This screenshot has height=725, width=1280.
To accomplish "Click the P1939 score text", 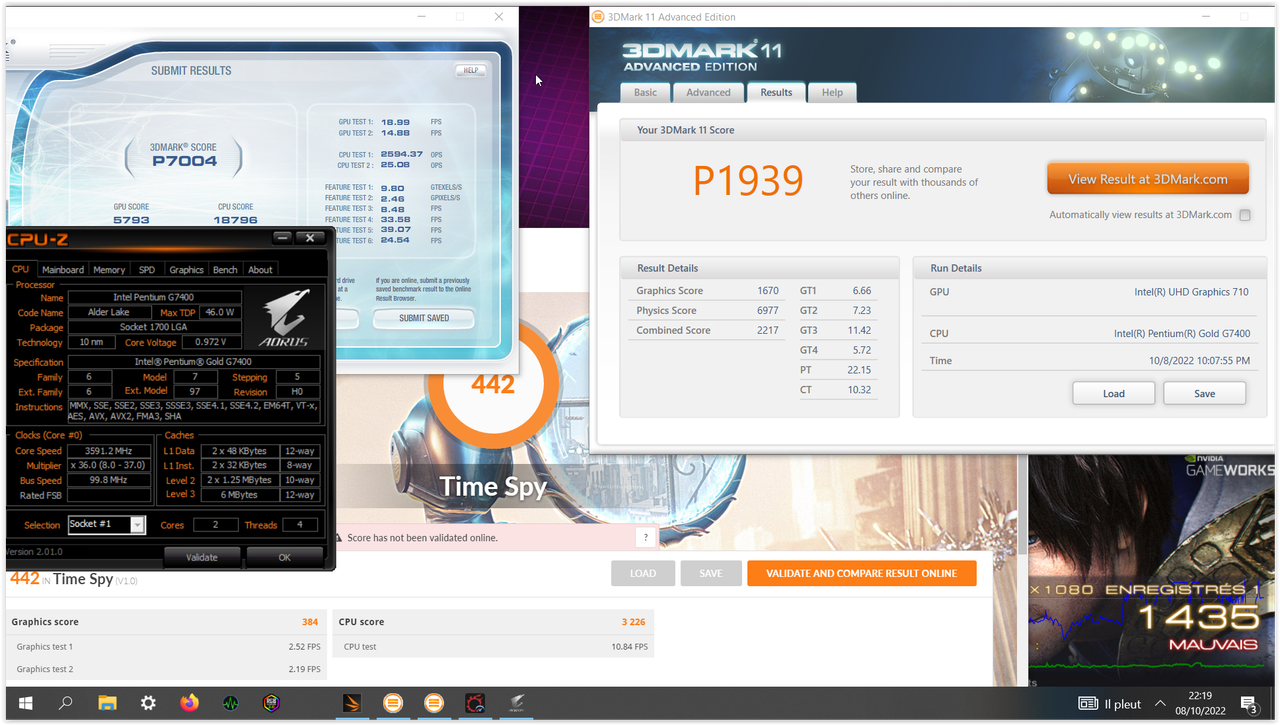I will click(x=748, y=180).
